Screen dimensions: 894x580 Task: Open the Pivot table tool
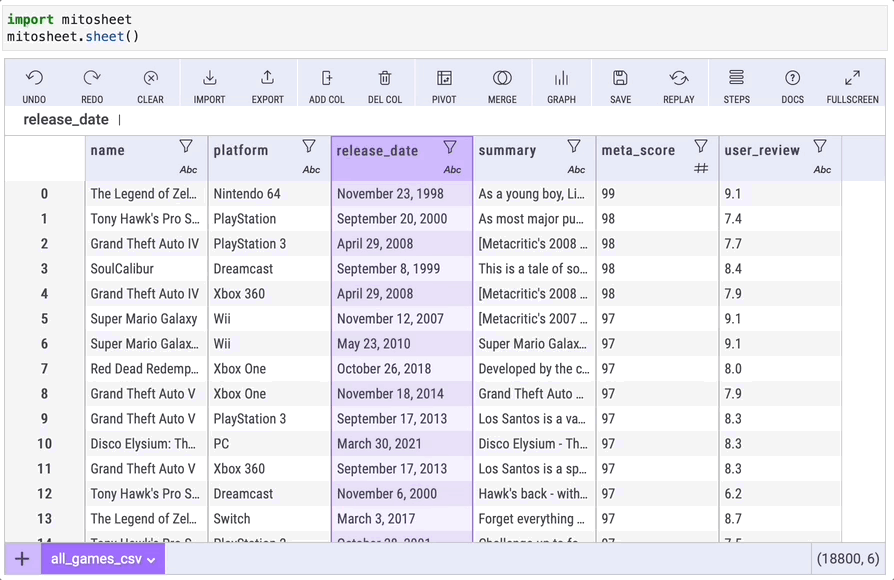tap(444, 85)
